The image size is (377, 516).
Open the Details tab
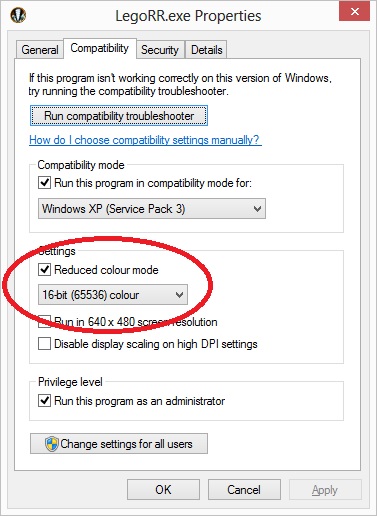tap(206, 50)
